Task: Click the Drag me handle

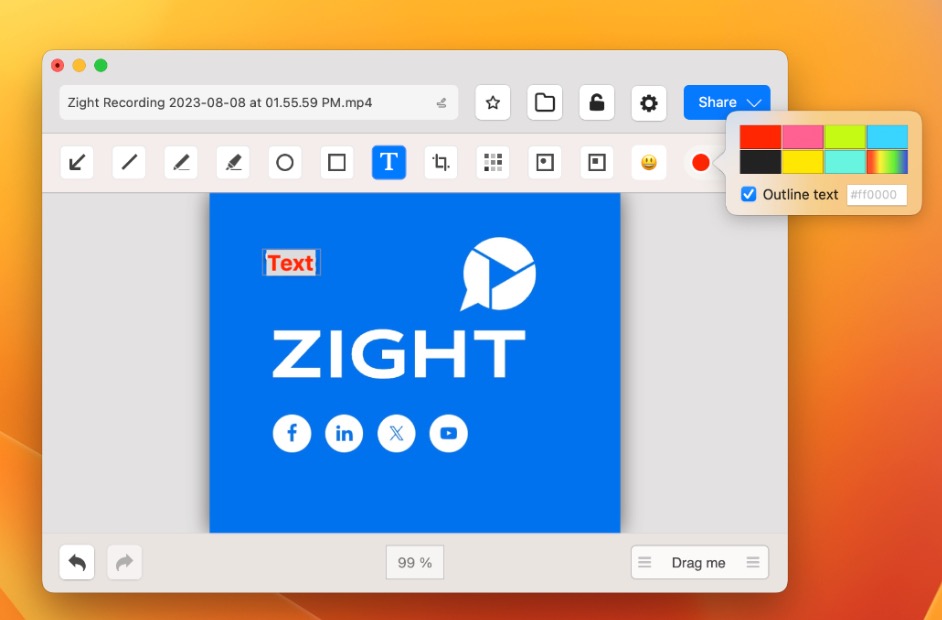Action: tap(699, 562)
